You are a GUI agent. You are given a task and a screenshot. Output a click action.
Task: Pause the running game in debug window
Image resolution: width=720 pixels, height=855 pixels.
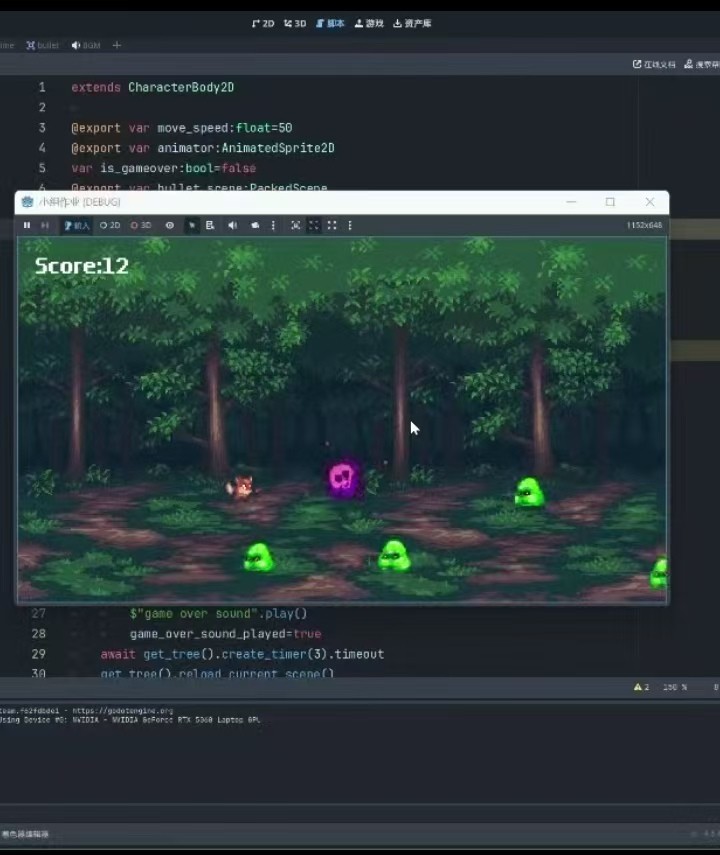pyautogui.click(x=27, y=226)
